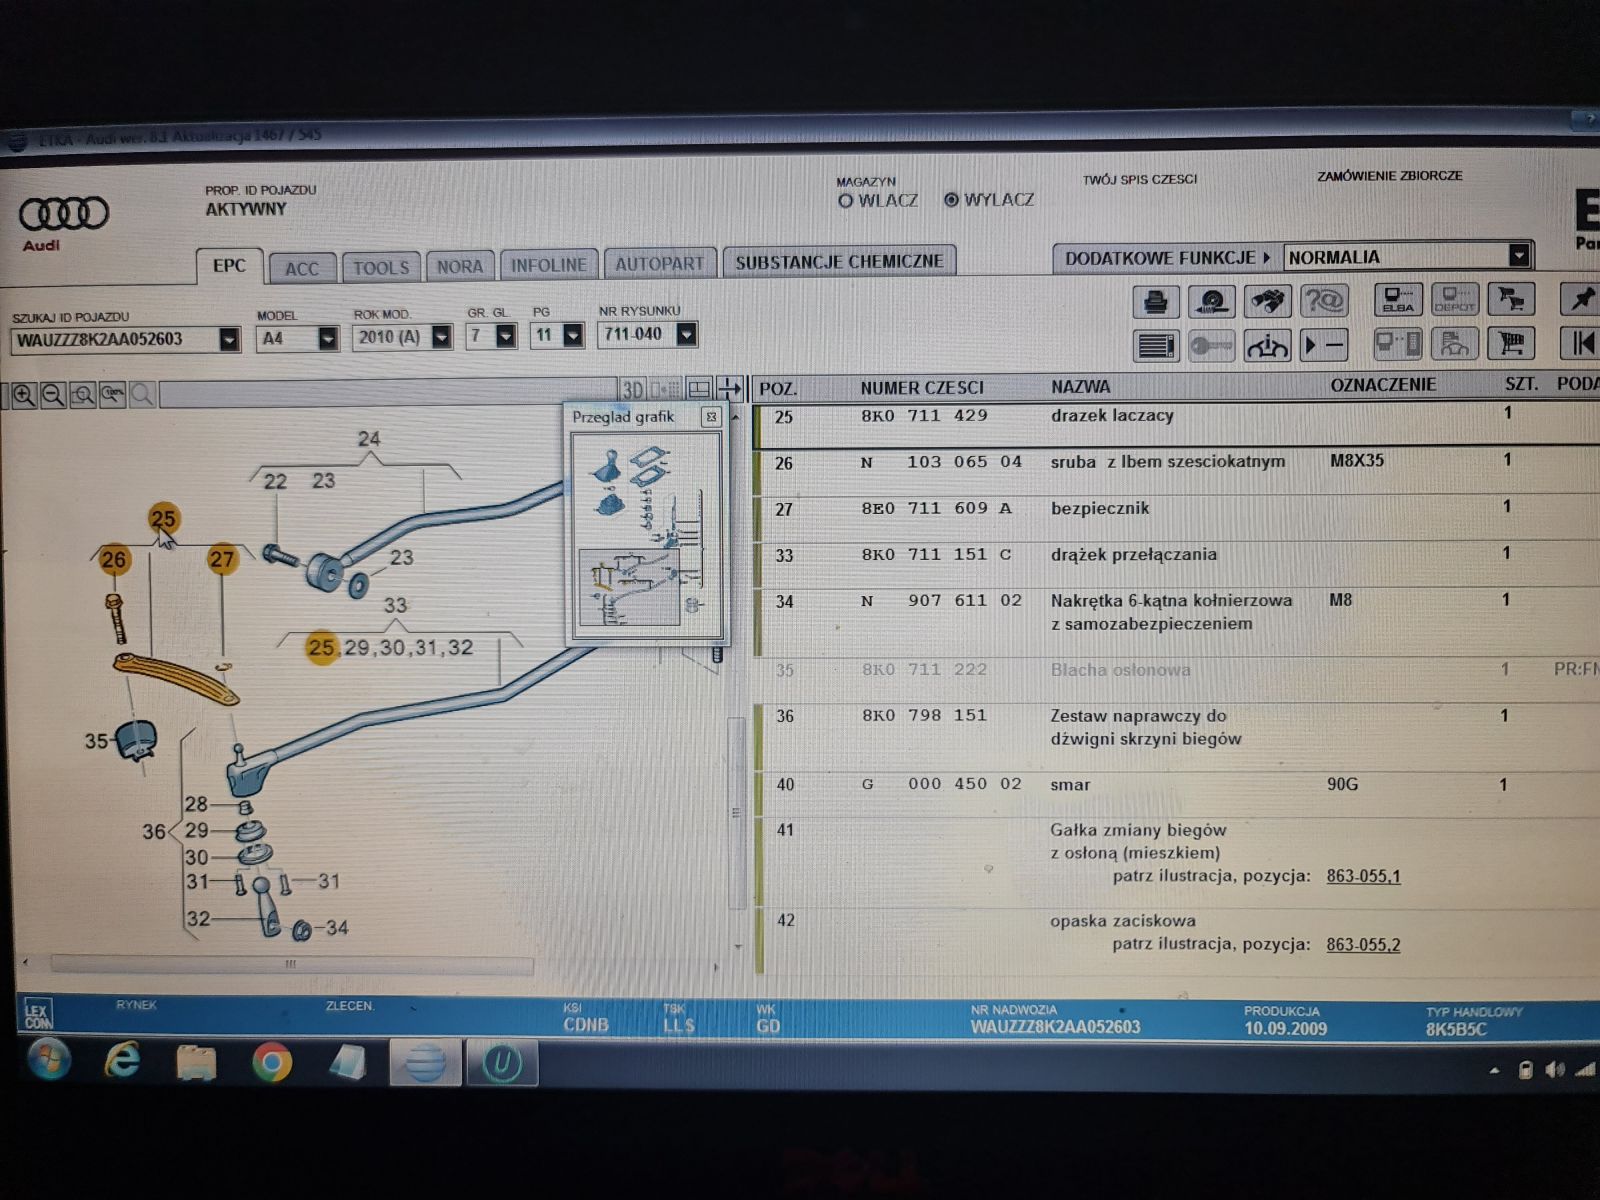Image resolution: width=1600 pixels, height=1200 pixels.
Task: Toggle the 3D view button
Action: coord(632,389)
